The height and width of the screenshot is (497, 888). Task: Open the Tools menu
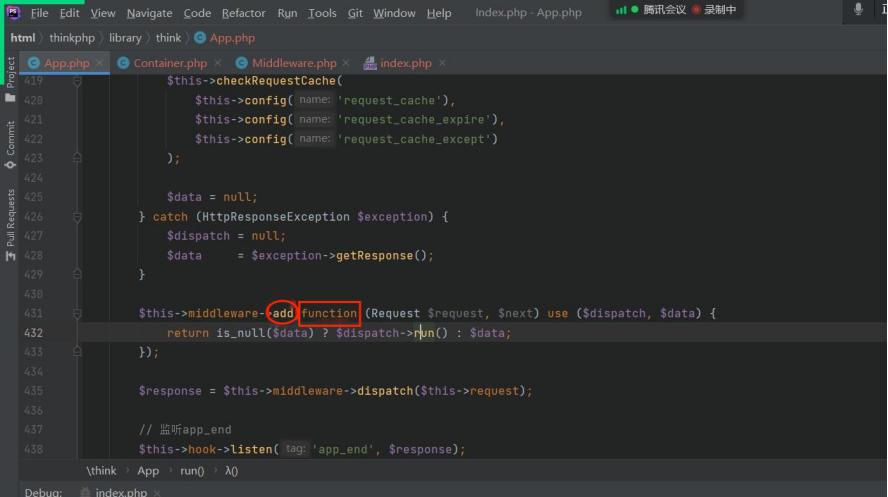click(x=322, y=12)
